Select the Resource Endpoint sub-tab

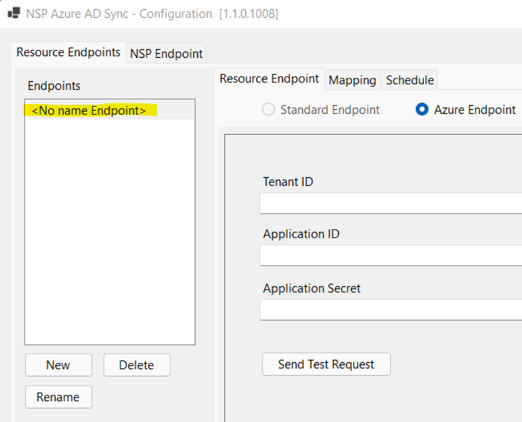269,79
